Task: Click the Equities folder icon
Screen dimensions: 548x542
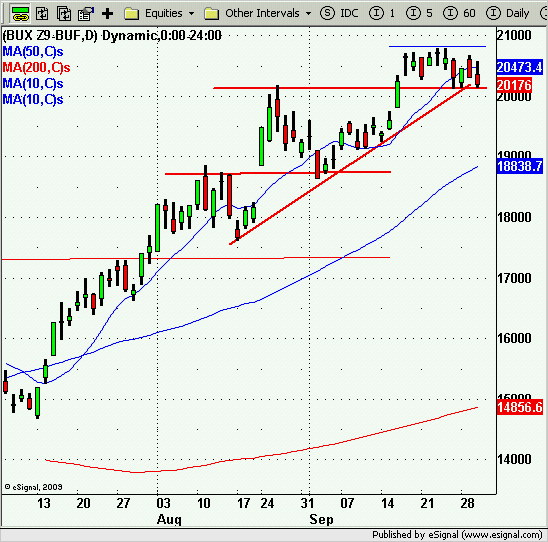Action: coord(131,14)
